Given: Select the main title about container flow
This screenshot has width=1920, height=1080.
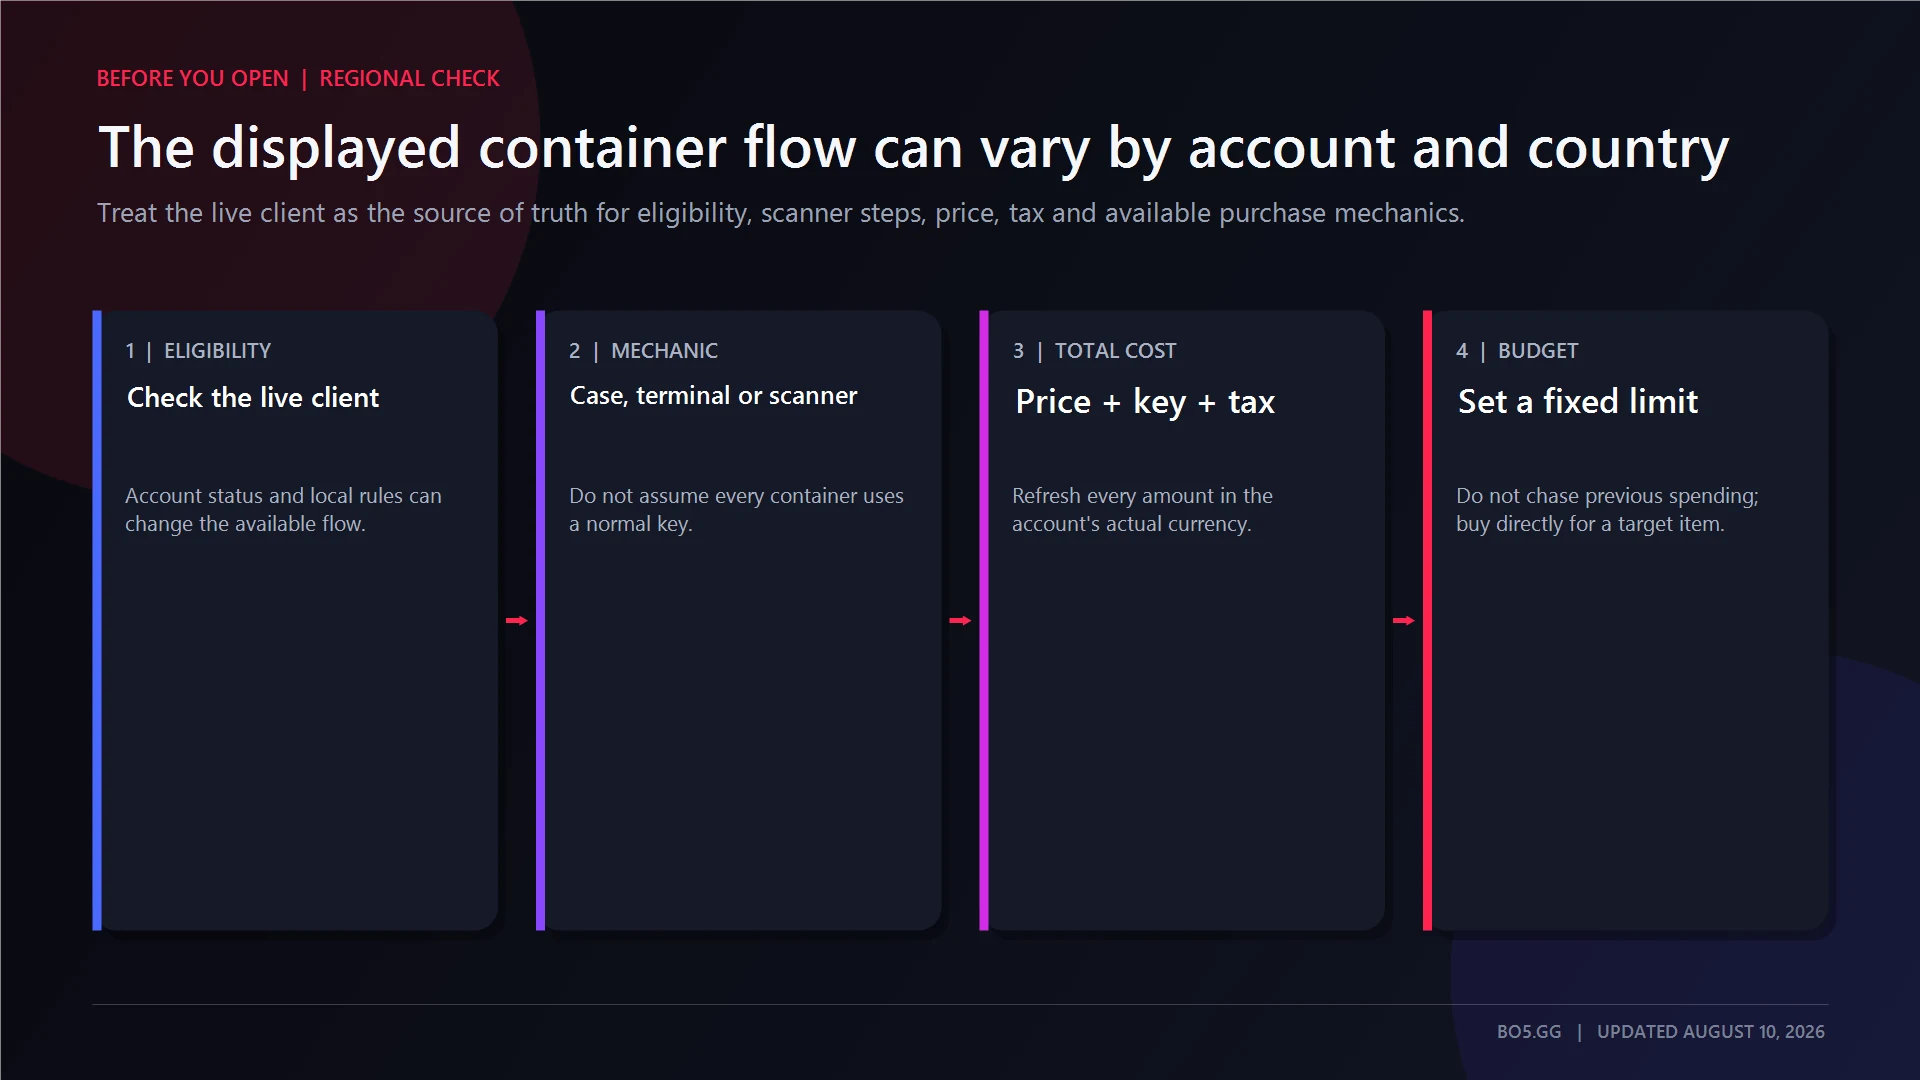Looking at the screenshot, I should 913,148.
